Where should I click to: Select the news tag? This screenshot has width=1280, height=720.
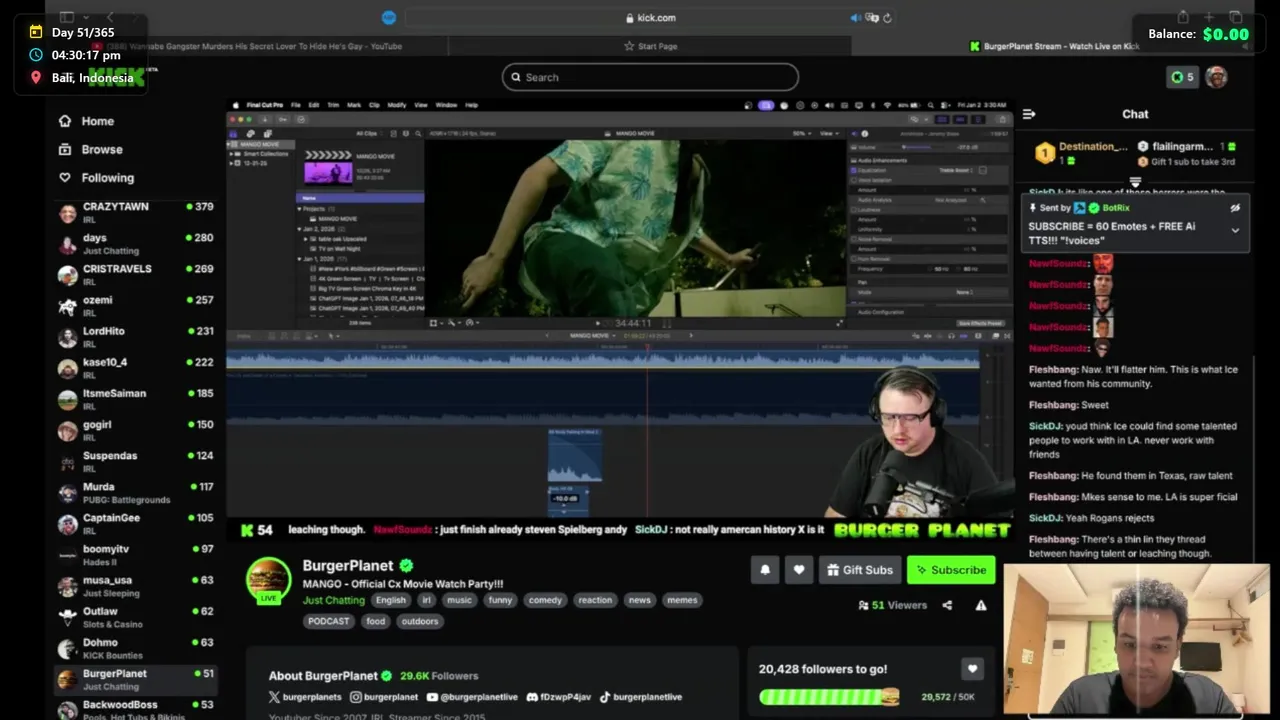pos(640,600)
